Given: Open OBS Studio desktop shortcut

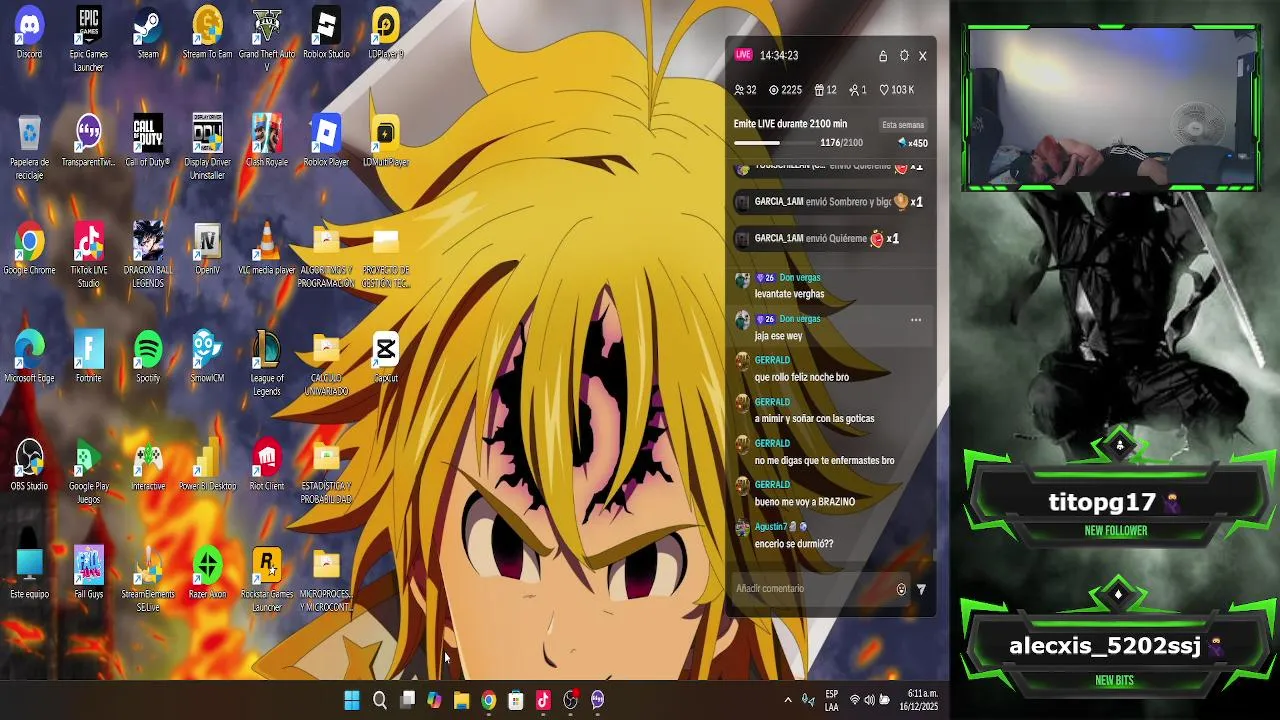Looking at the screenshot, I should (x=29, y=465).
